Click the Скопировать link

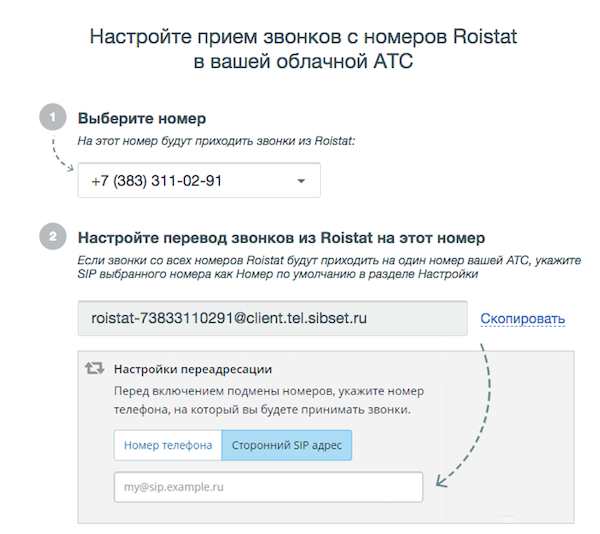click(522, 318)
